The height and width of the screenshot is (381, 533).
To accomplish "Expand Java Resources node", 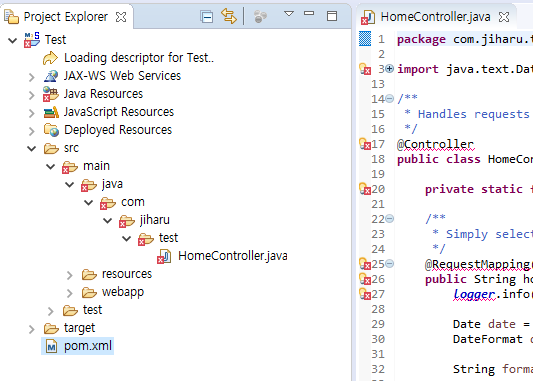I will point(32,95).
